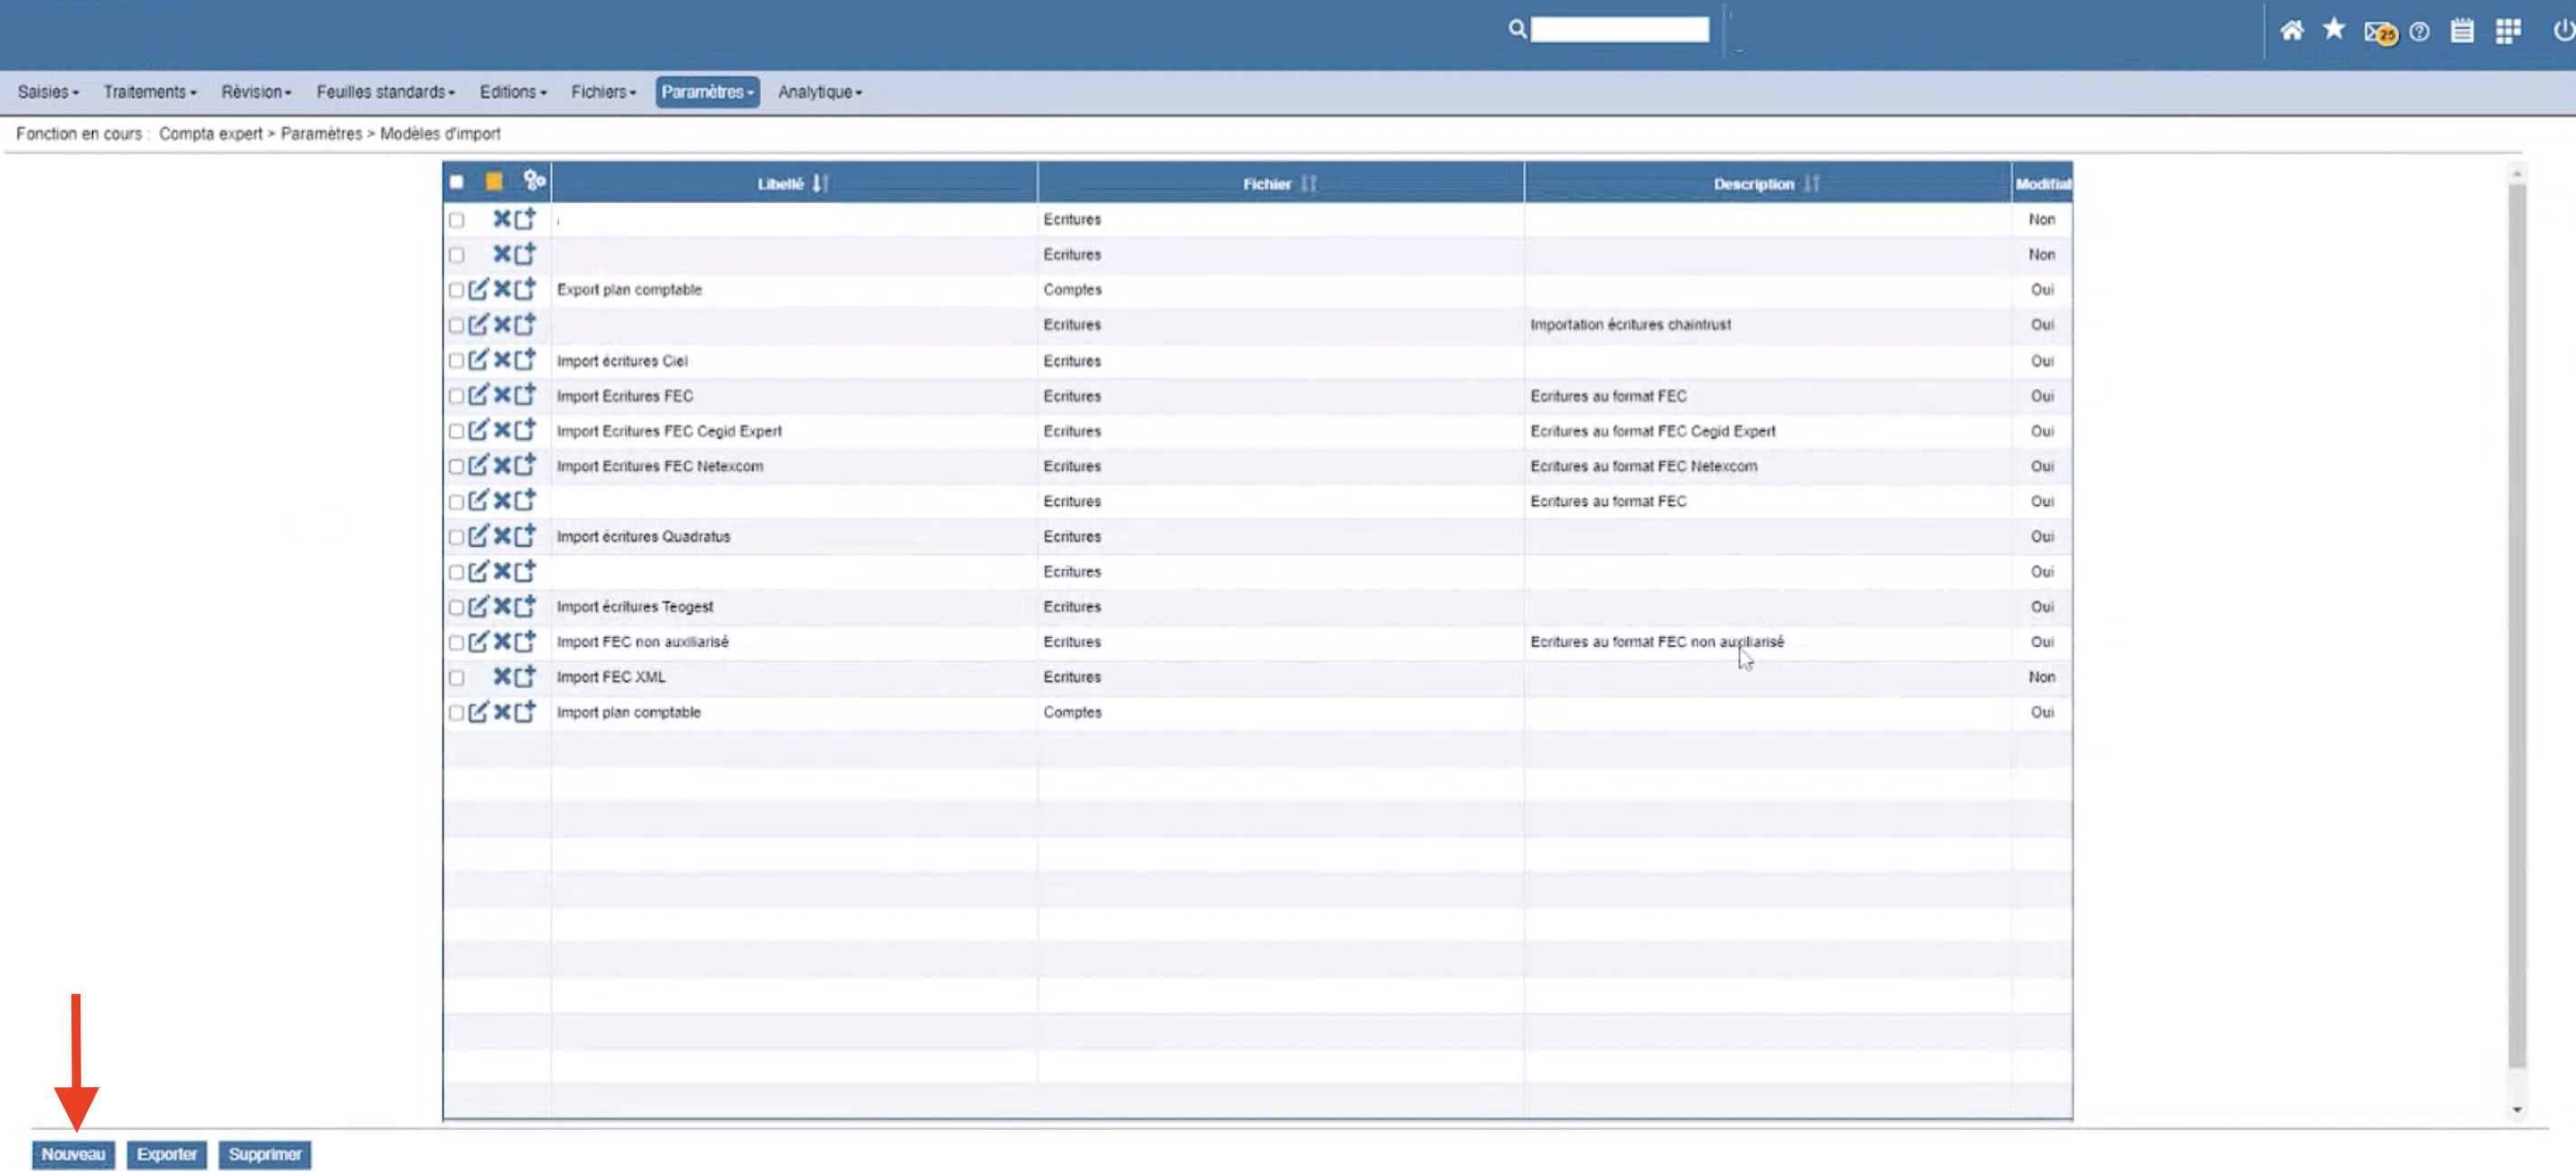Open the Révision dropdown menu

click(x=256, y=91)
